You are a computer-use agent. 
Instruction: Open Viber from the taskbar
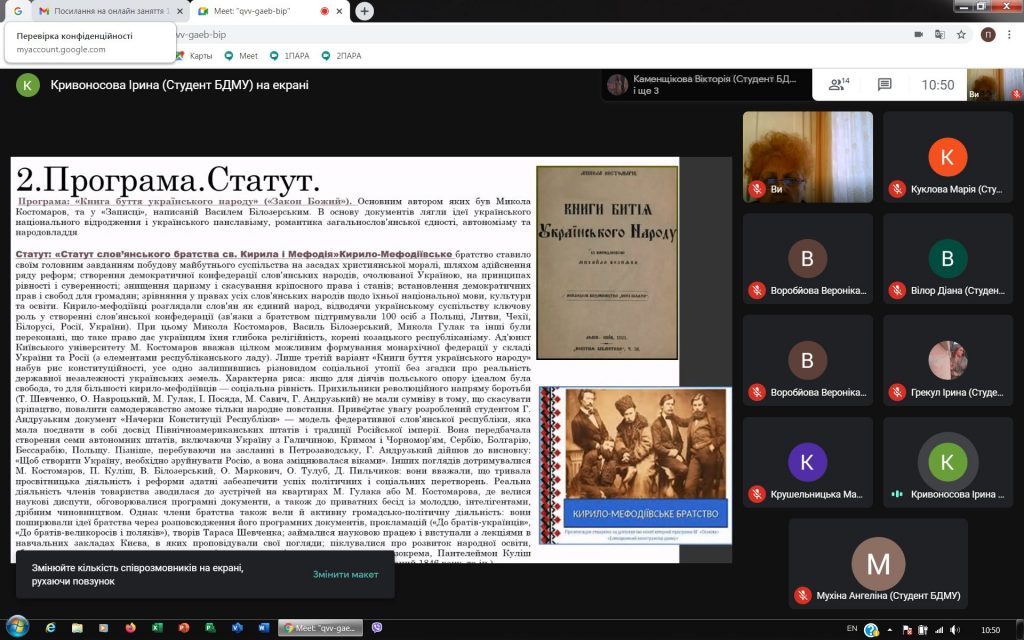377,628
